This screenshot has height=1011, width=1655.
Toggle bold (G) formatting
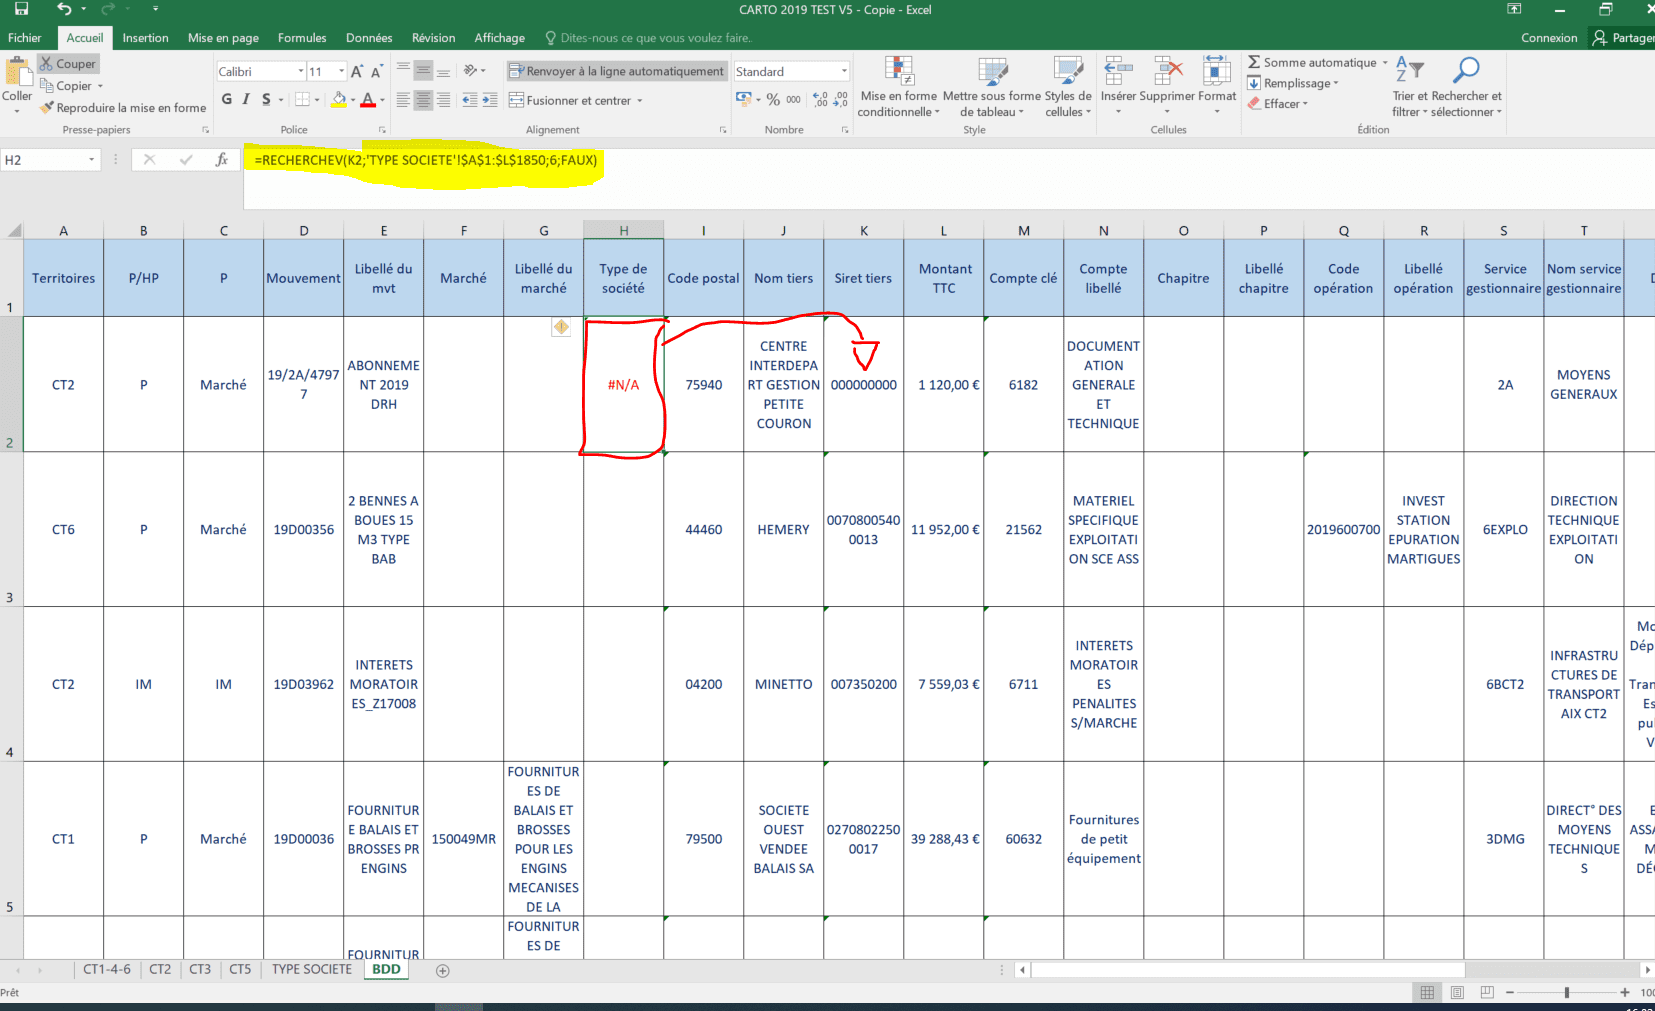click(x=227, y=100)
